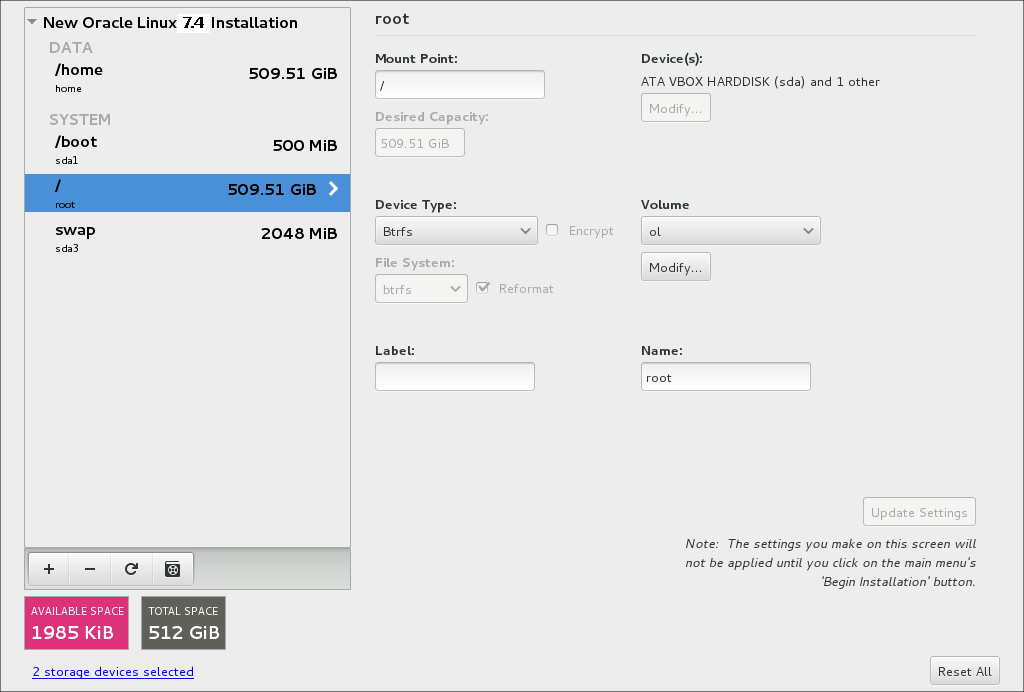The image size is (1024, 692).
Task: Add a new mount point with the plus icon
Action: (x=48, y=568)
